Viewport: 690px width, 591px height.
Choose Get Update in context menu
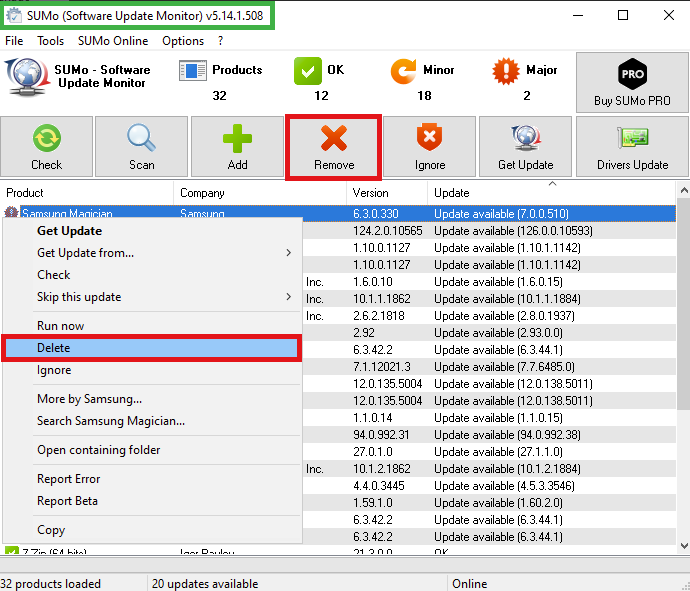[151, 231]
